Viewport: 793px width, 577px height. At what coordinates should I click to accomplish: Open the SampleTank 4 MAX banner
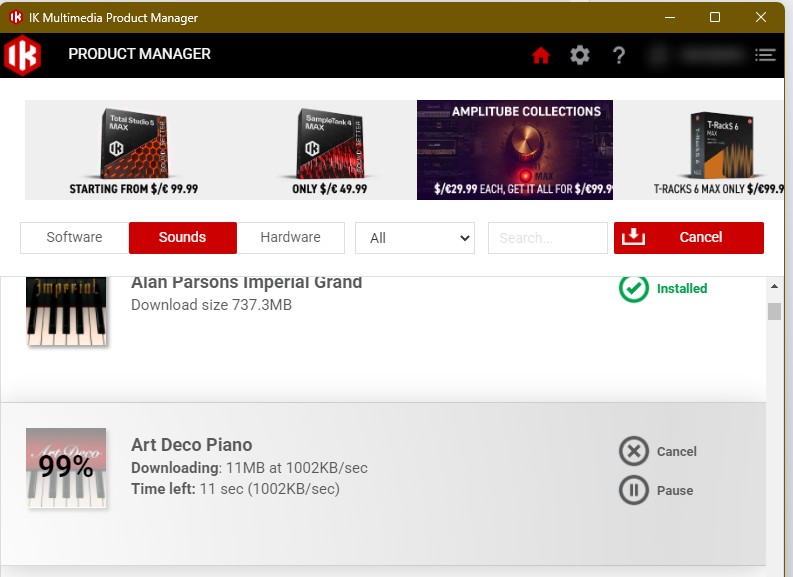coord(319,150)
